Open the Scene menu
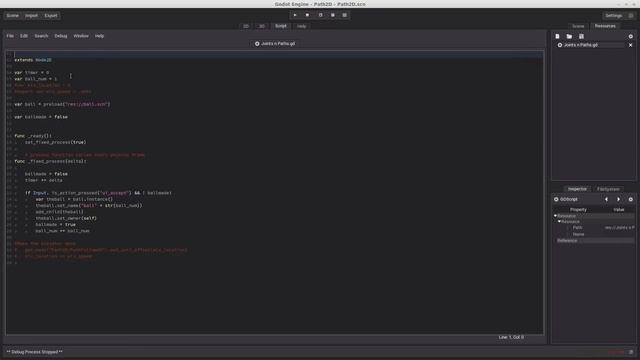The image size is (640, 360). tap(12, 16)
